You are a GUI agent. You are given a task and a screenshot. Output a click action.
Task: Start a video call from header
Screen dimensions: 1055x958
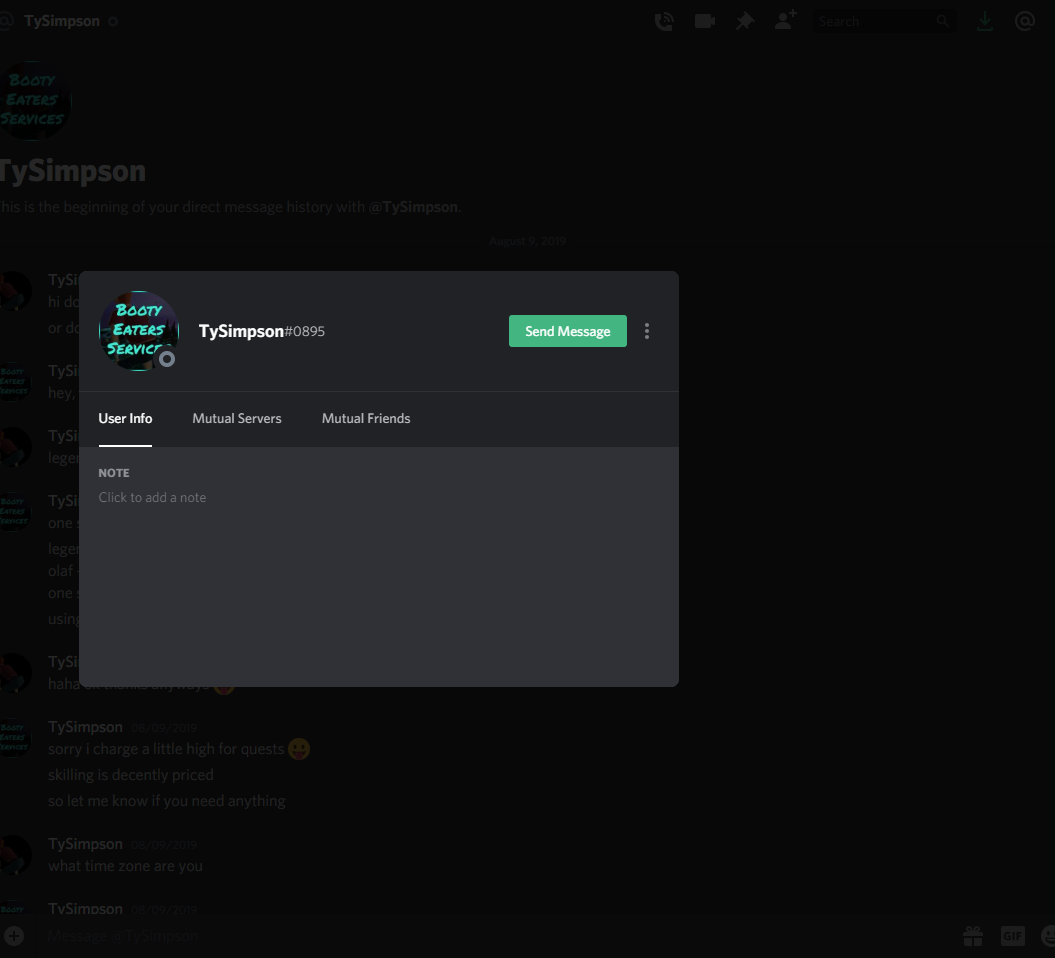click(704, 22)
